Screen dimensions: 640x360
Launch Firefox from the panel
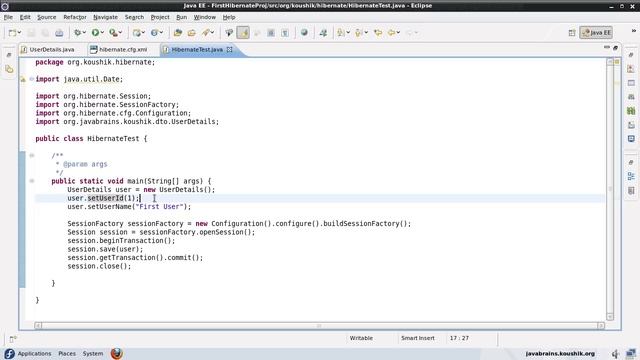(117, 353)
